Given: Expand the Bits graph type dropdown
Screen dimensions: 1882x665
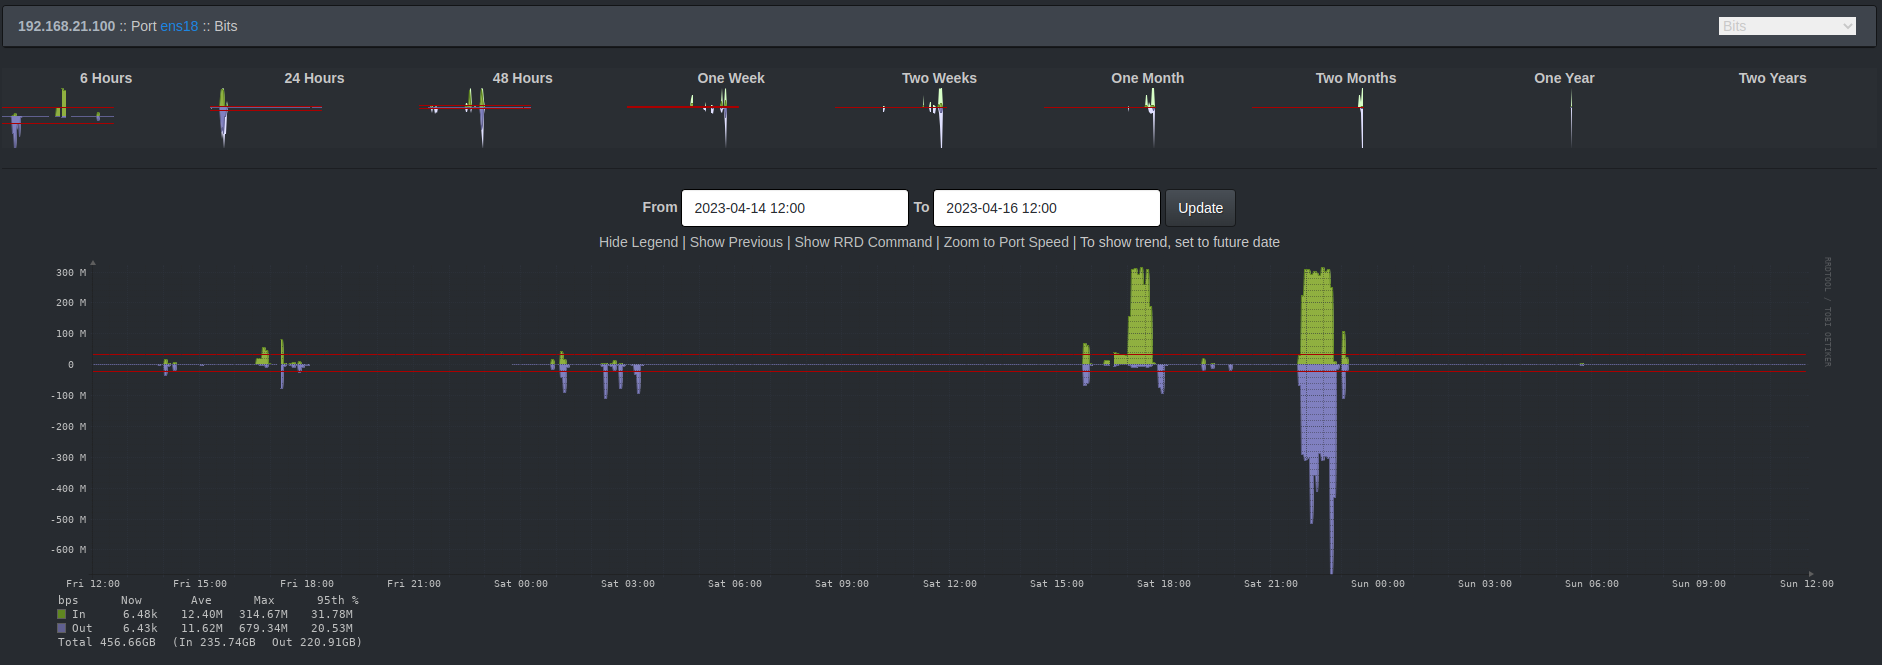Looking at the screenshot, I should [x=1786, y=26].
